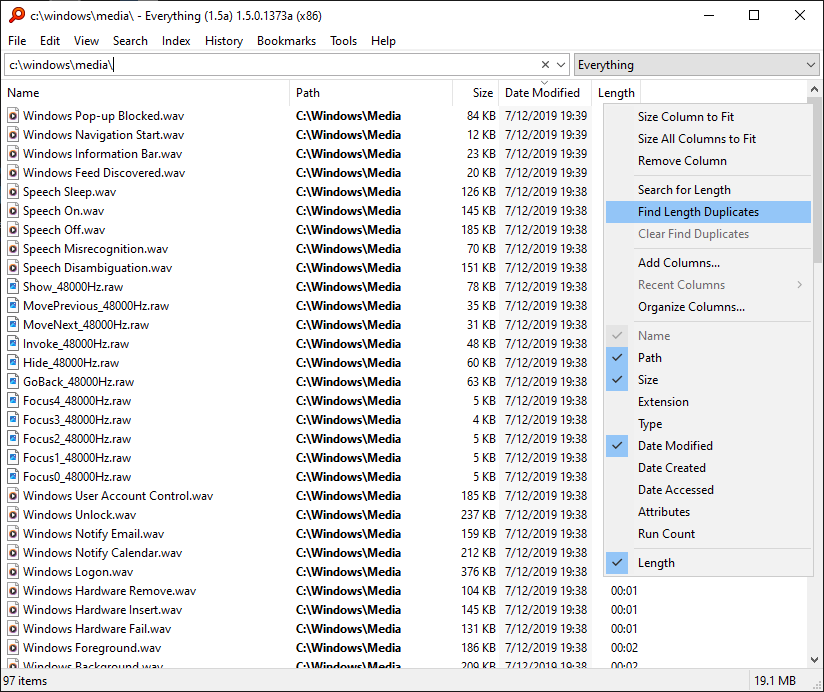This screenshot has width=824, height=692.
Task: Choose Size Column to Fit
Action: point(708,117)
